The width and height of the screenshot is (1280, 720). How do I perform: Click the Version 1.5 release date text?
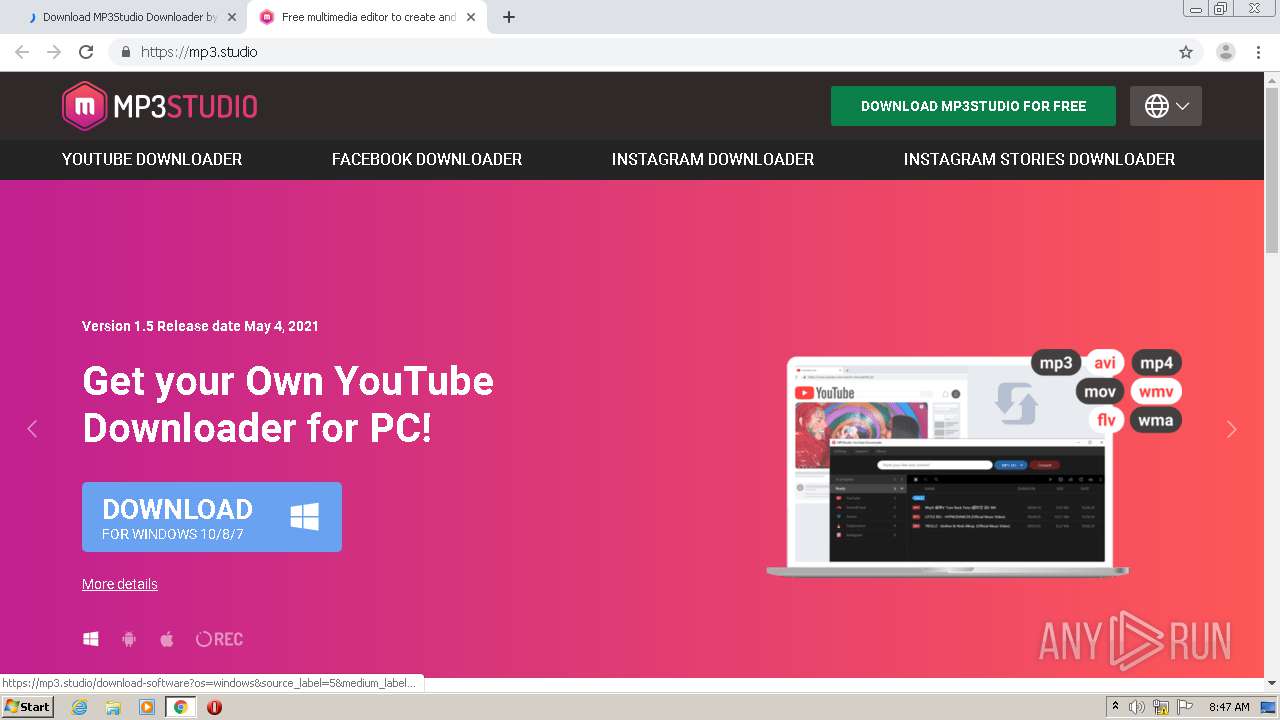point(200,326)
